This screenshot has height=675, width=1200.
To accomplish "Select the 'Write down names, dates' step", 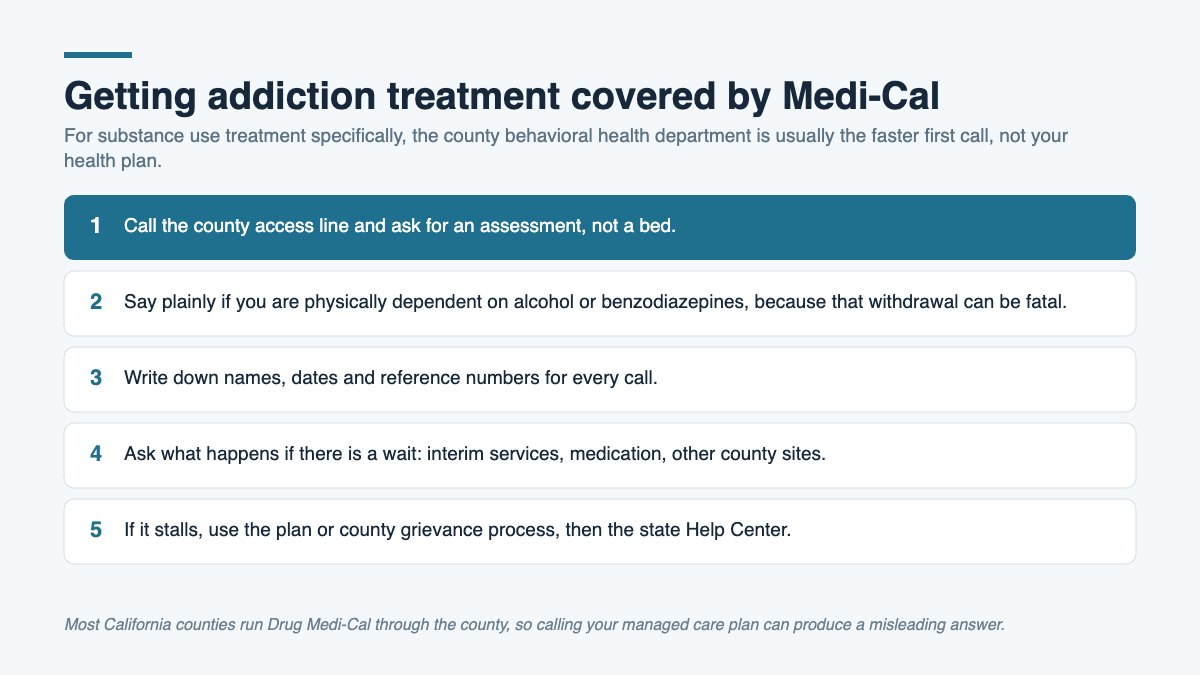I will click(x=600, y=379).
